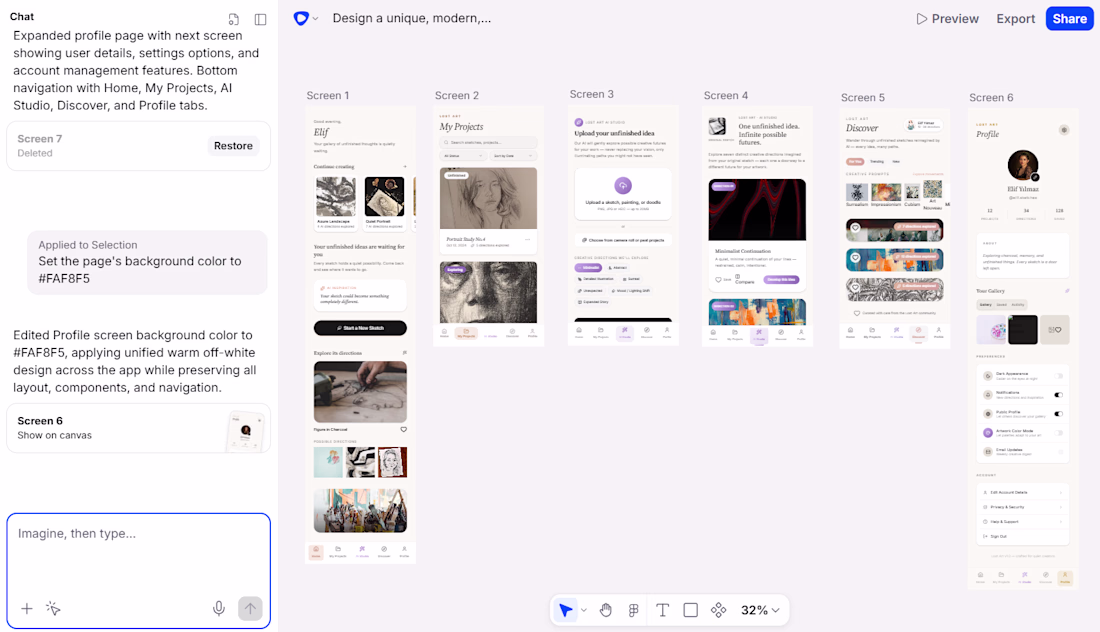
Task: Select the Rectangle frame tool
Action: [690, 610]
